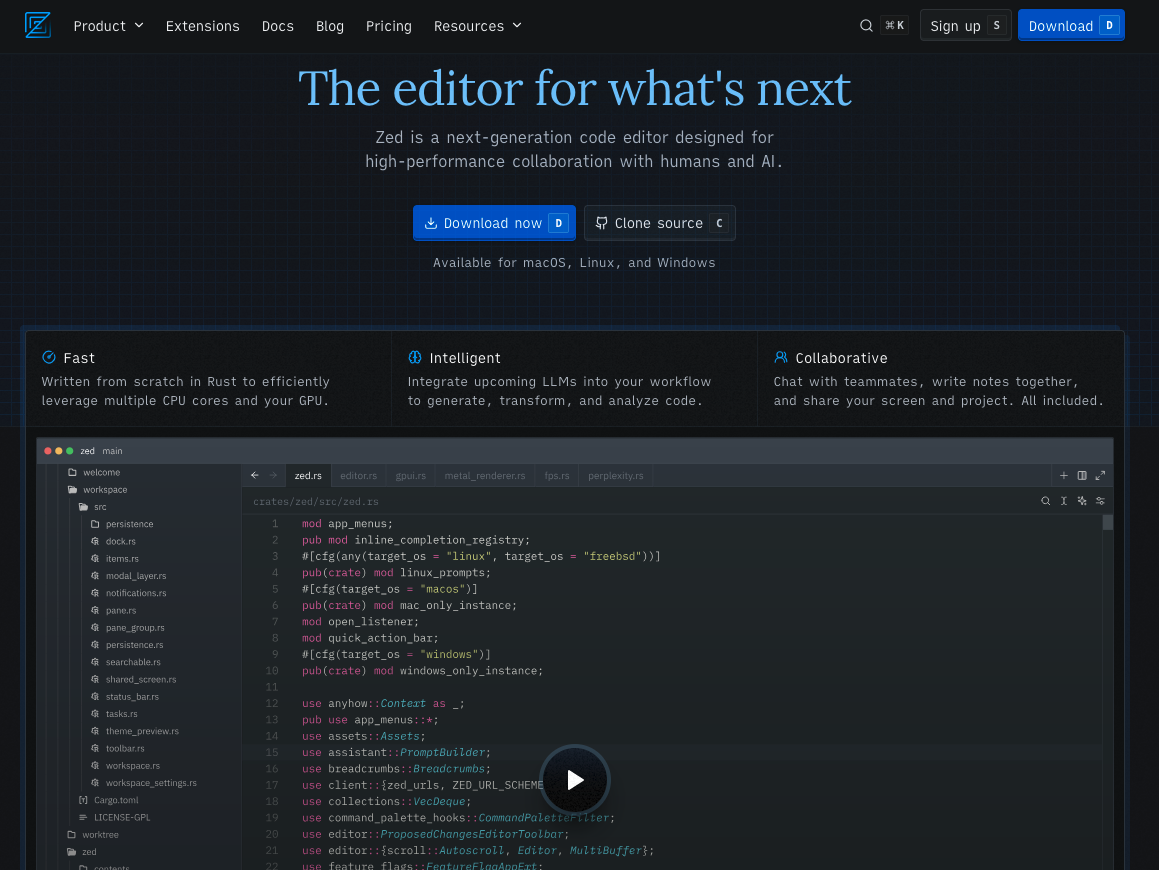
Task: Click the Download now button
Action: [494, 222]
